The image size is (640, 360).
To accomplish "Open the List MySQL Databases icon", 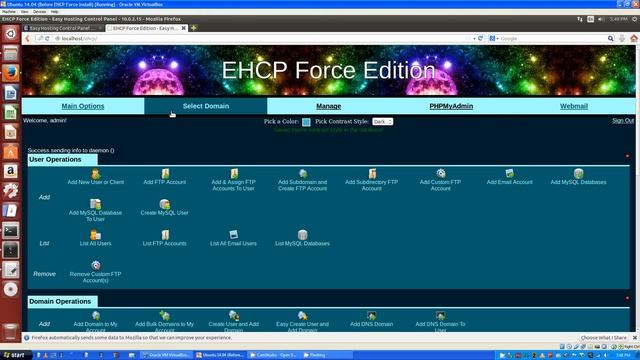I will 302,235.
